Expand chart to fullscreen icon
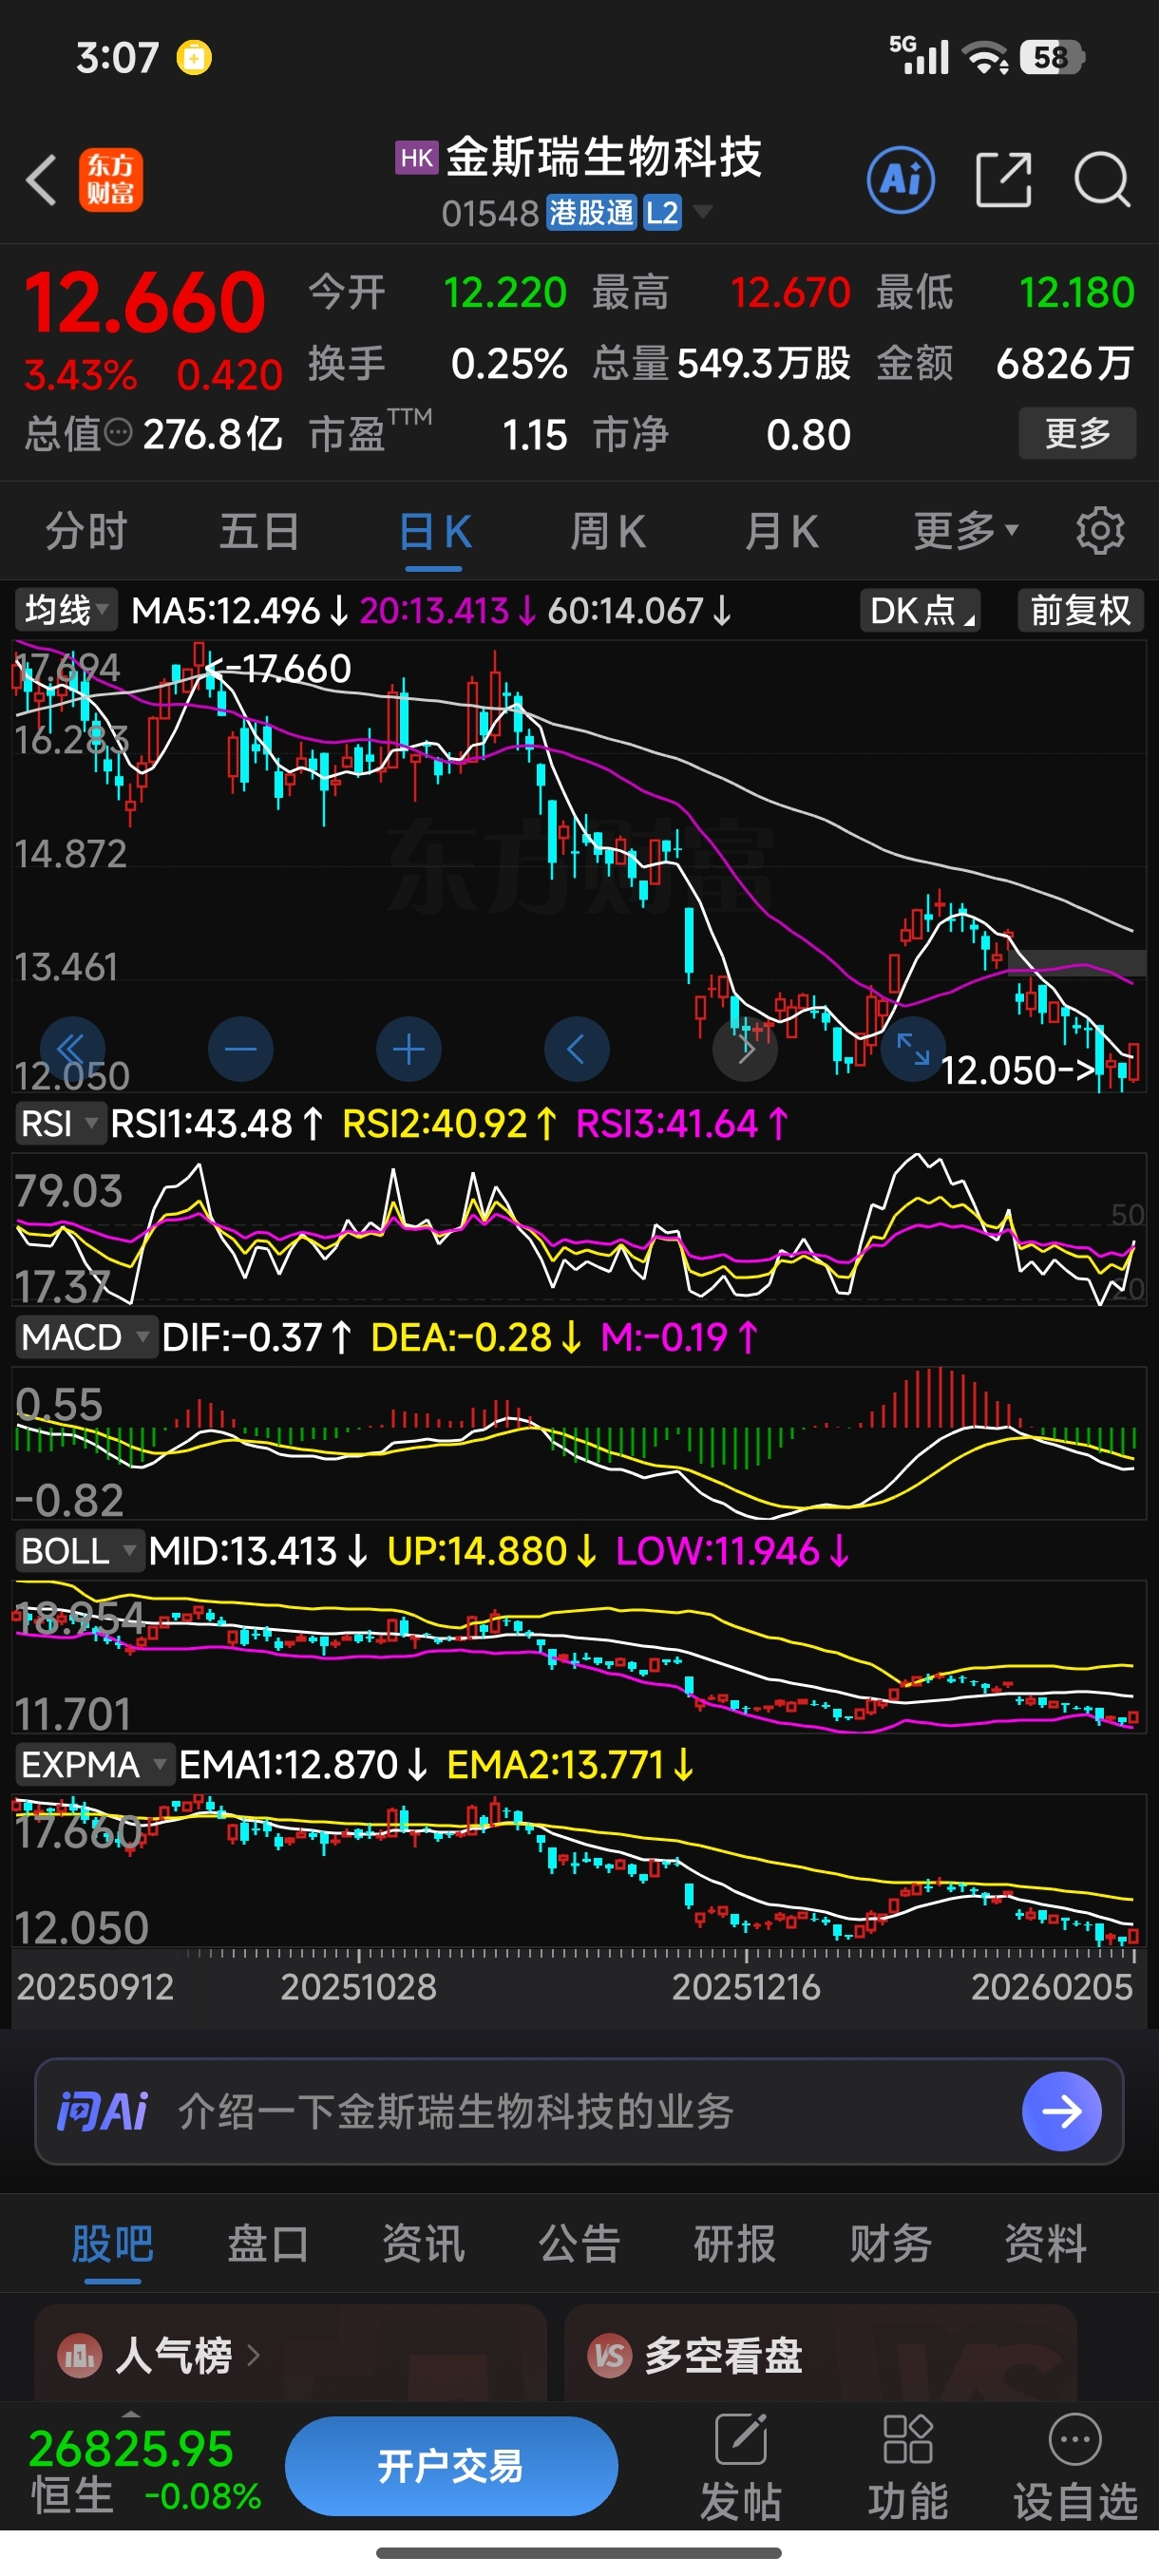1159x2576 pixels. point(913,1049)
